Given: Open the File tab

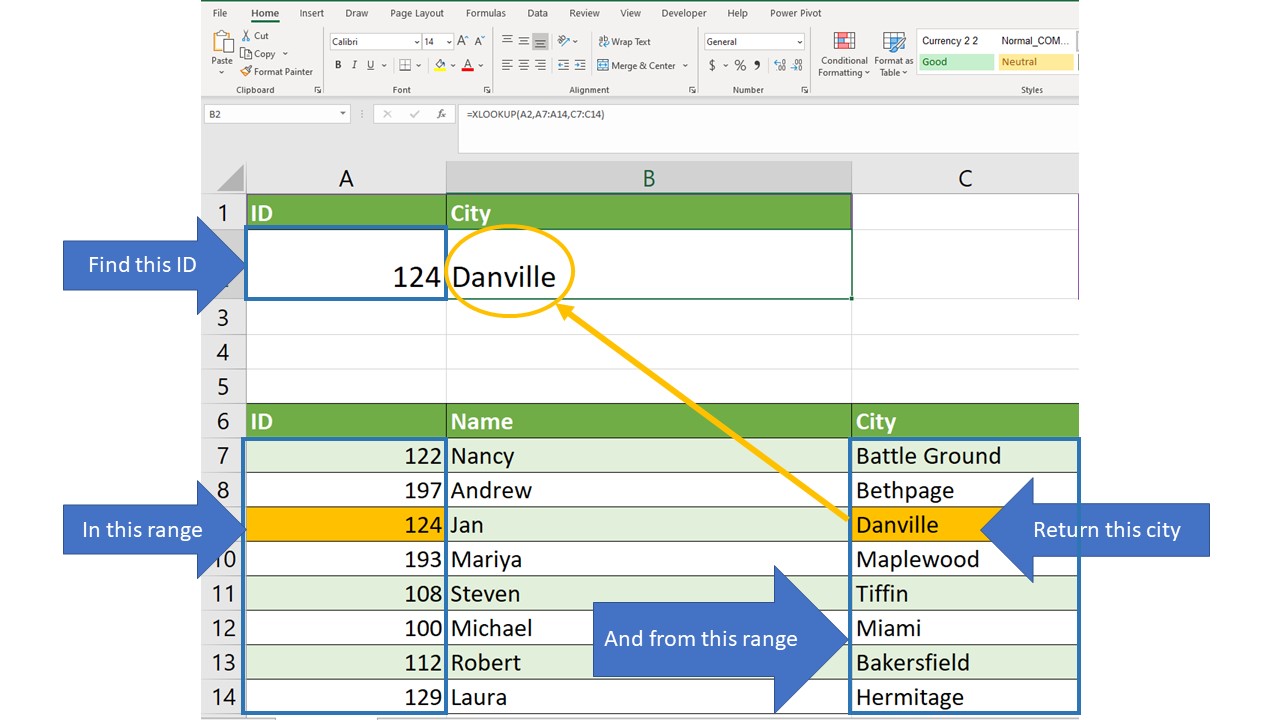Looking at the screenshot, I should pyautogui.click(x=220, y=13).
